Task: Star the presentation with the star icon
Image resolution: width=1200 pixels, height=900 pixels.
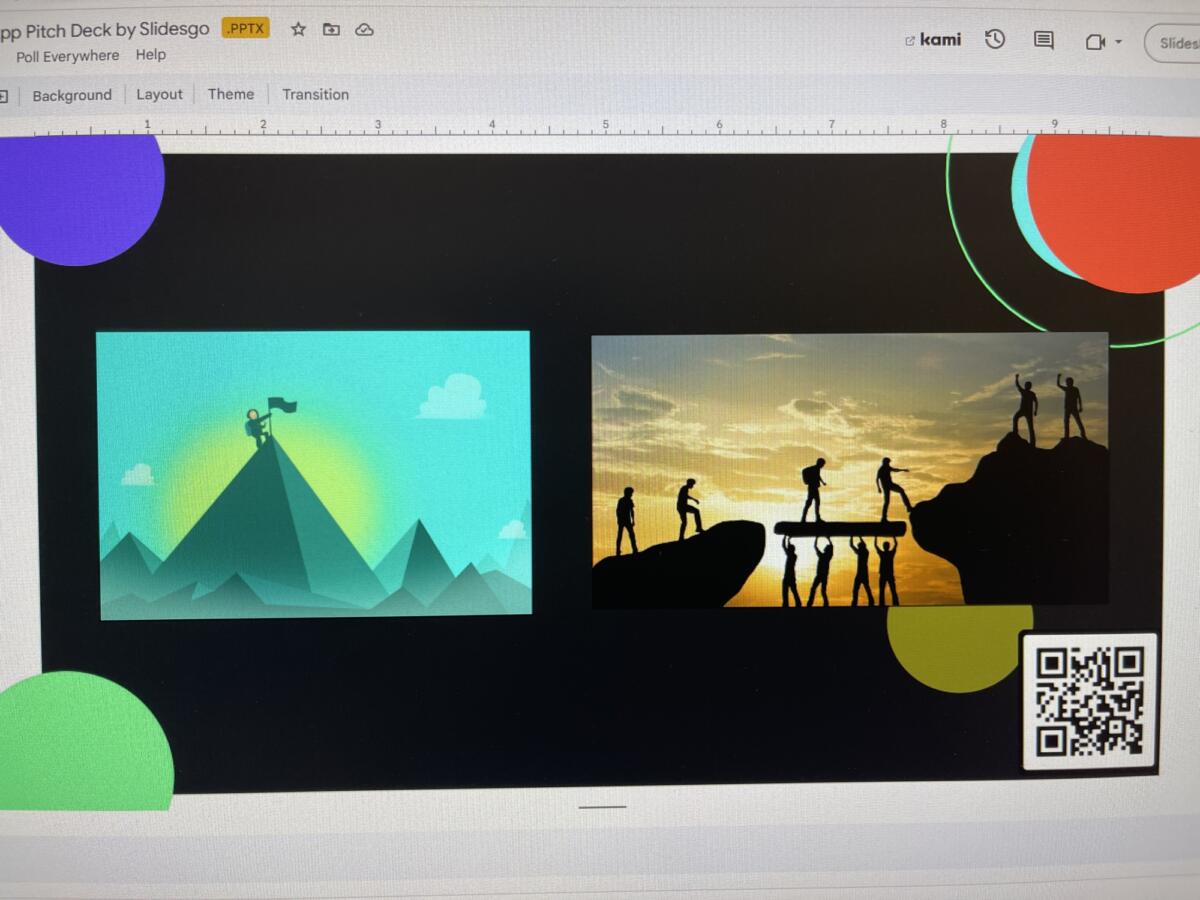Action: click(298, 29)
